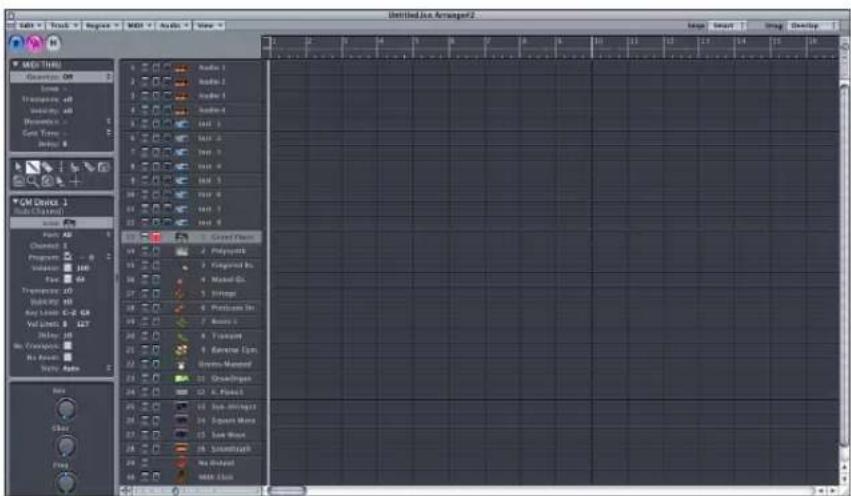Open the View menu

(x=209, y=26)
